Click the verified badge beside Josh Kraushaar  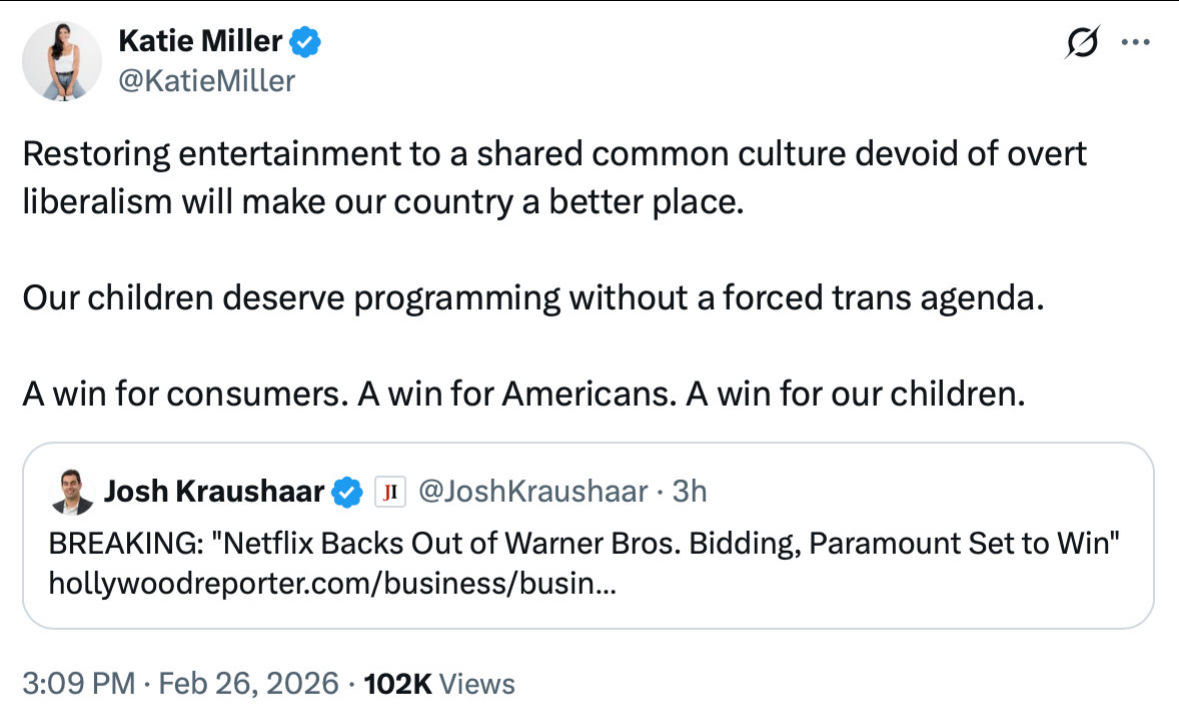pyautogui.click(x=347, y=491)
